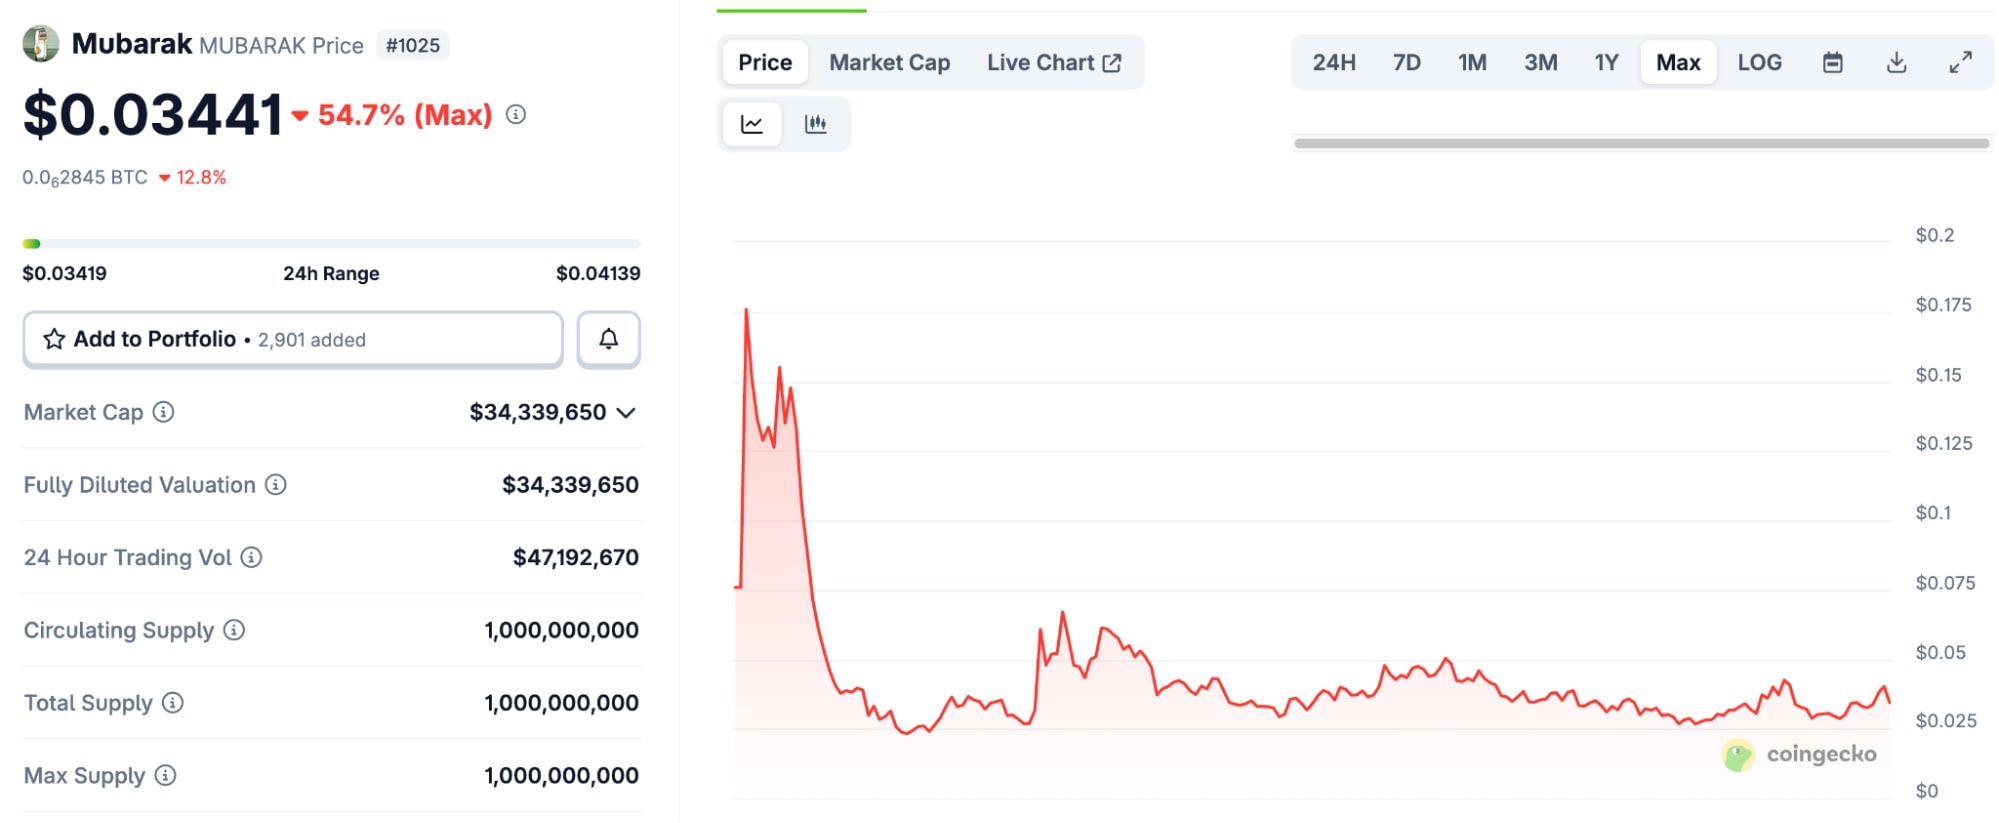The image size is (1999, 823).
Task: Click info icon next to price change
Action: point(516,115)
